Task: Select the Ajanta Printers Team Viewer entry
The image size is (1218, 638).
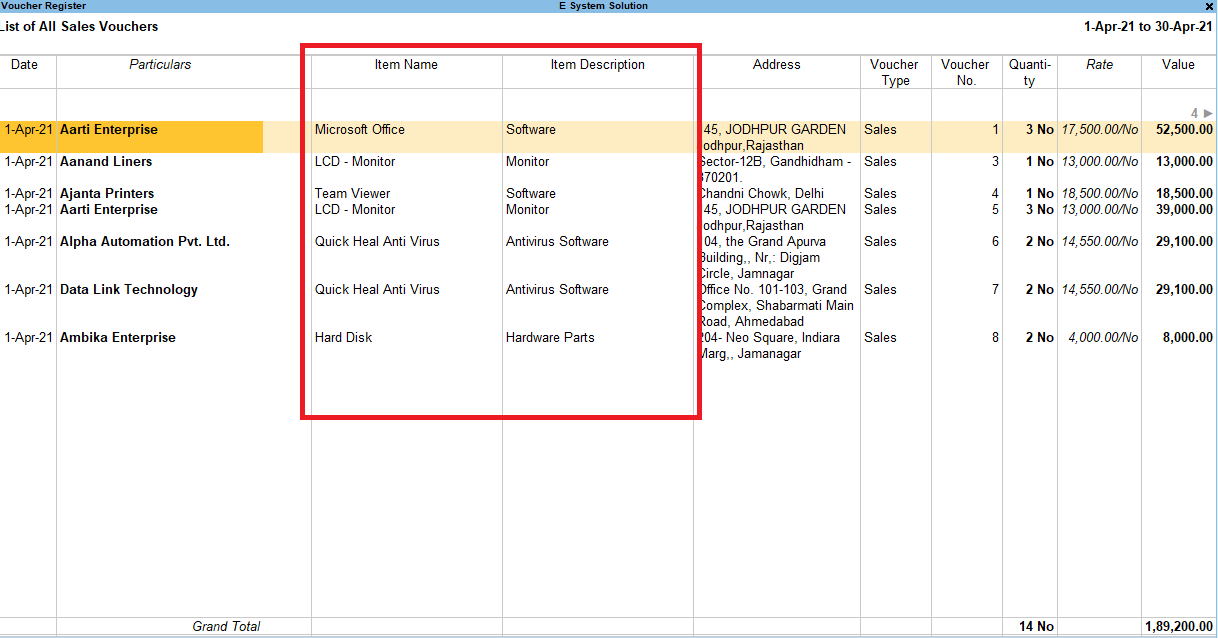Action: pyautogui.click(x=110, y=193)
